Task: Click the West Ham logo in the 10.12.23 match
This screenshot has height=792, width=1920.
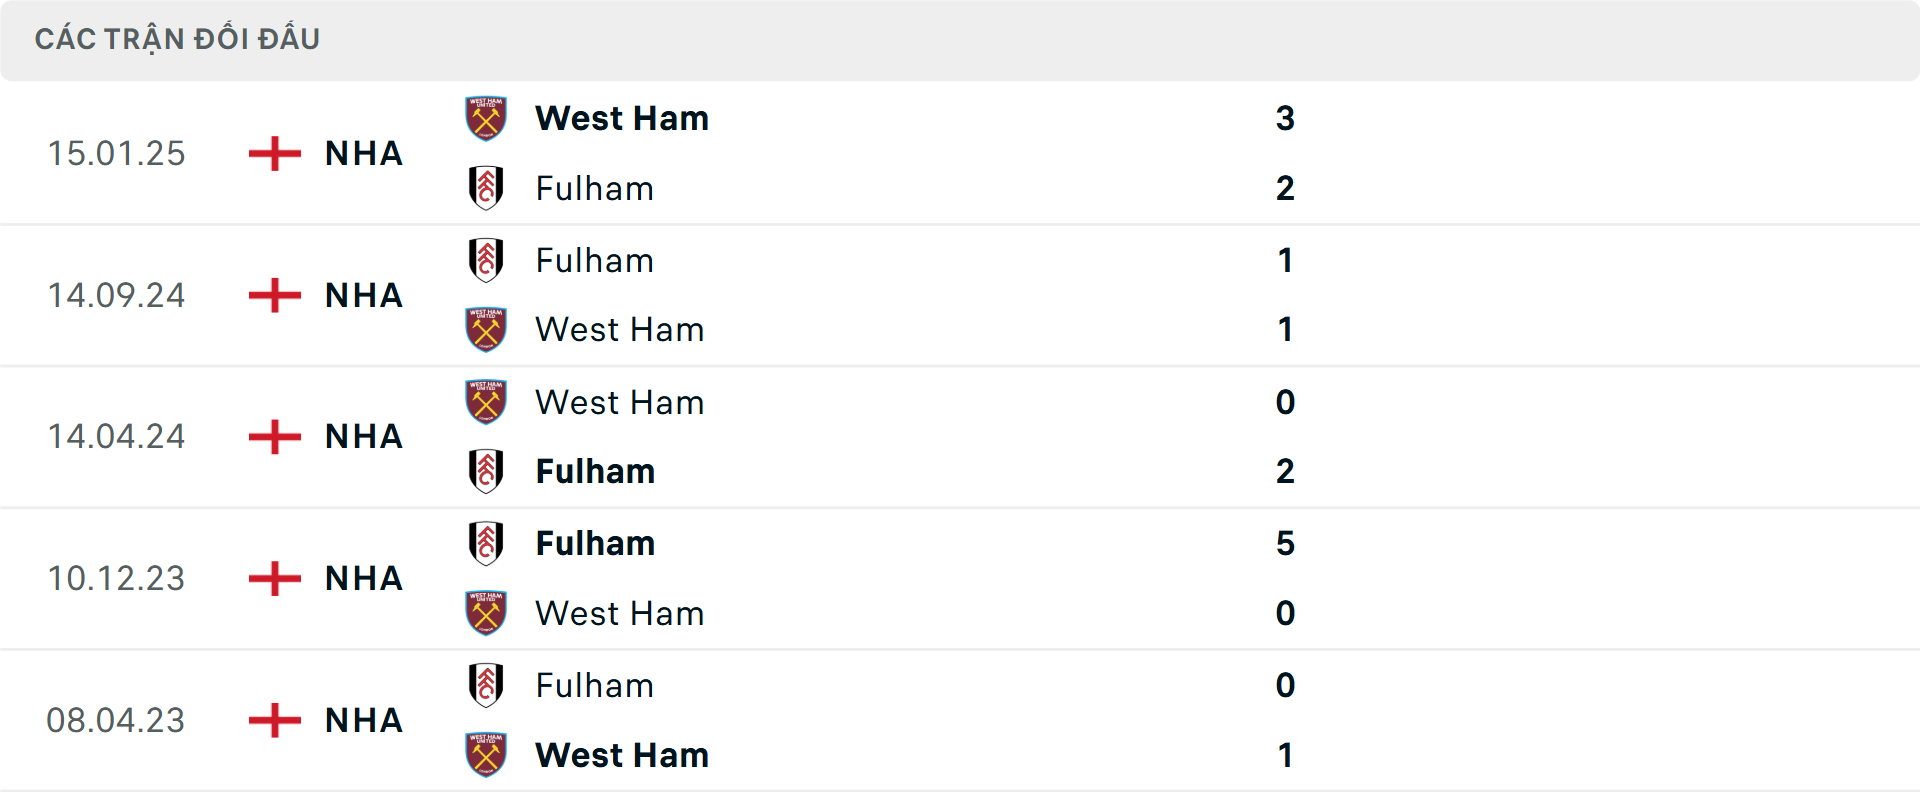Action: pos(487,613)
